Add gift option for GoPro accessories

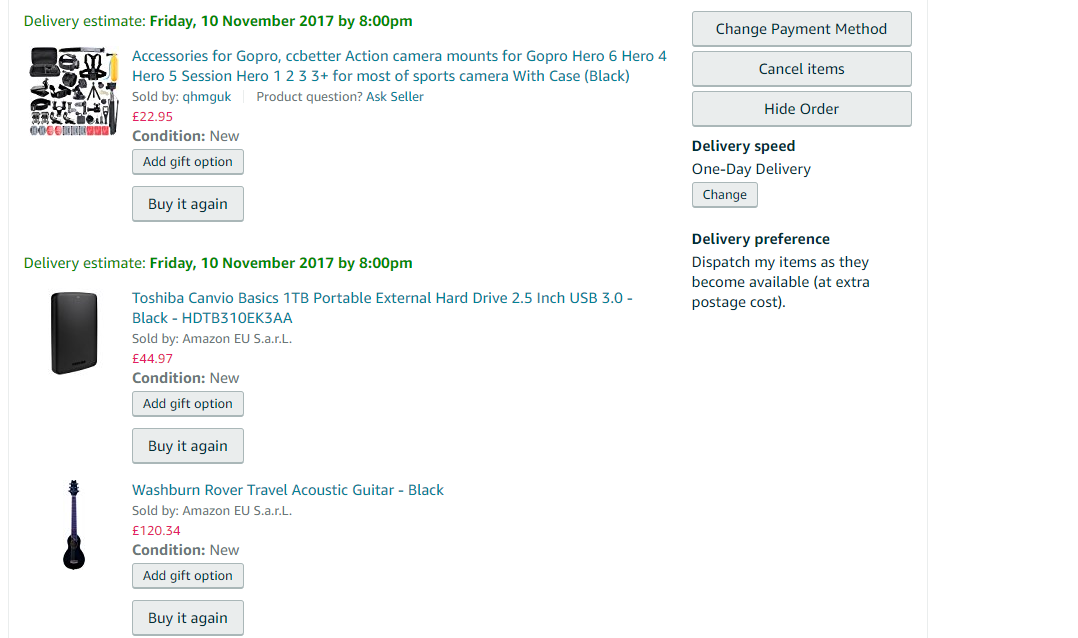188,162
